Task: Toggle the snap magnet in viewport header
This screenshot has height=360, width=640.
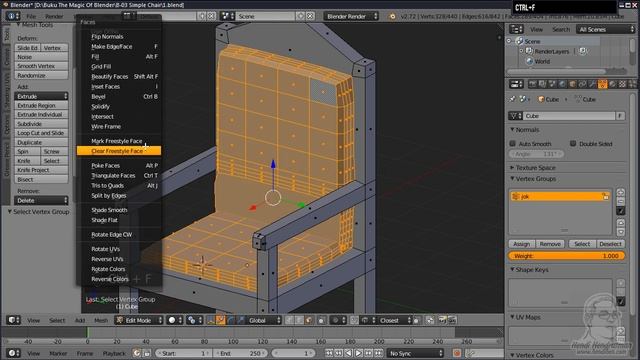Action: click(354, 320)
